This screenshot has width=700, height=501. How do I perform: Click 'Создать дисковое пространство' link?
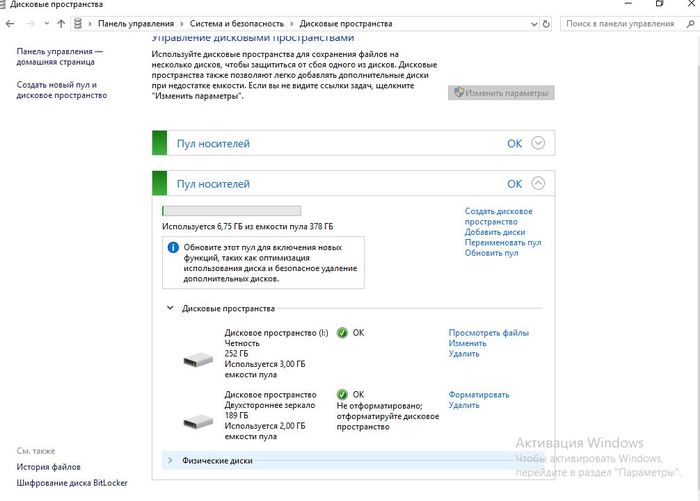tap(498, 217)
